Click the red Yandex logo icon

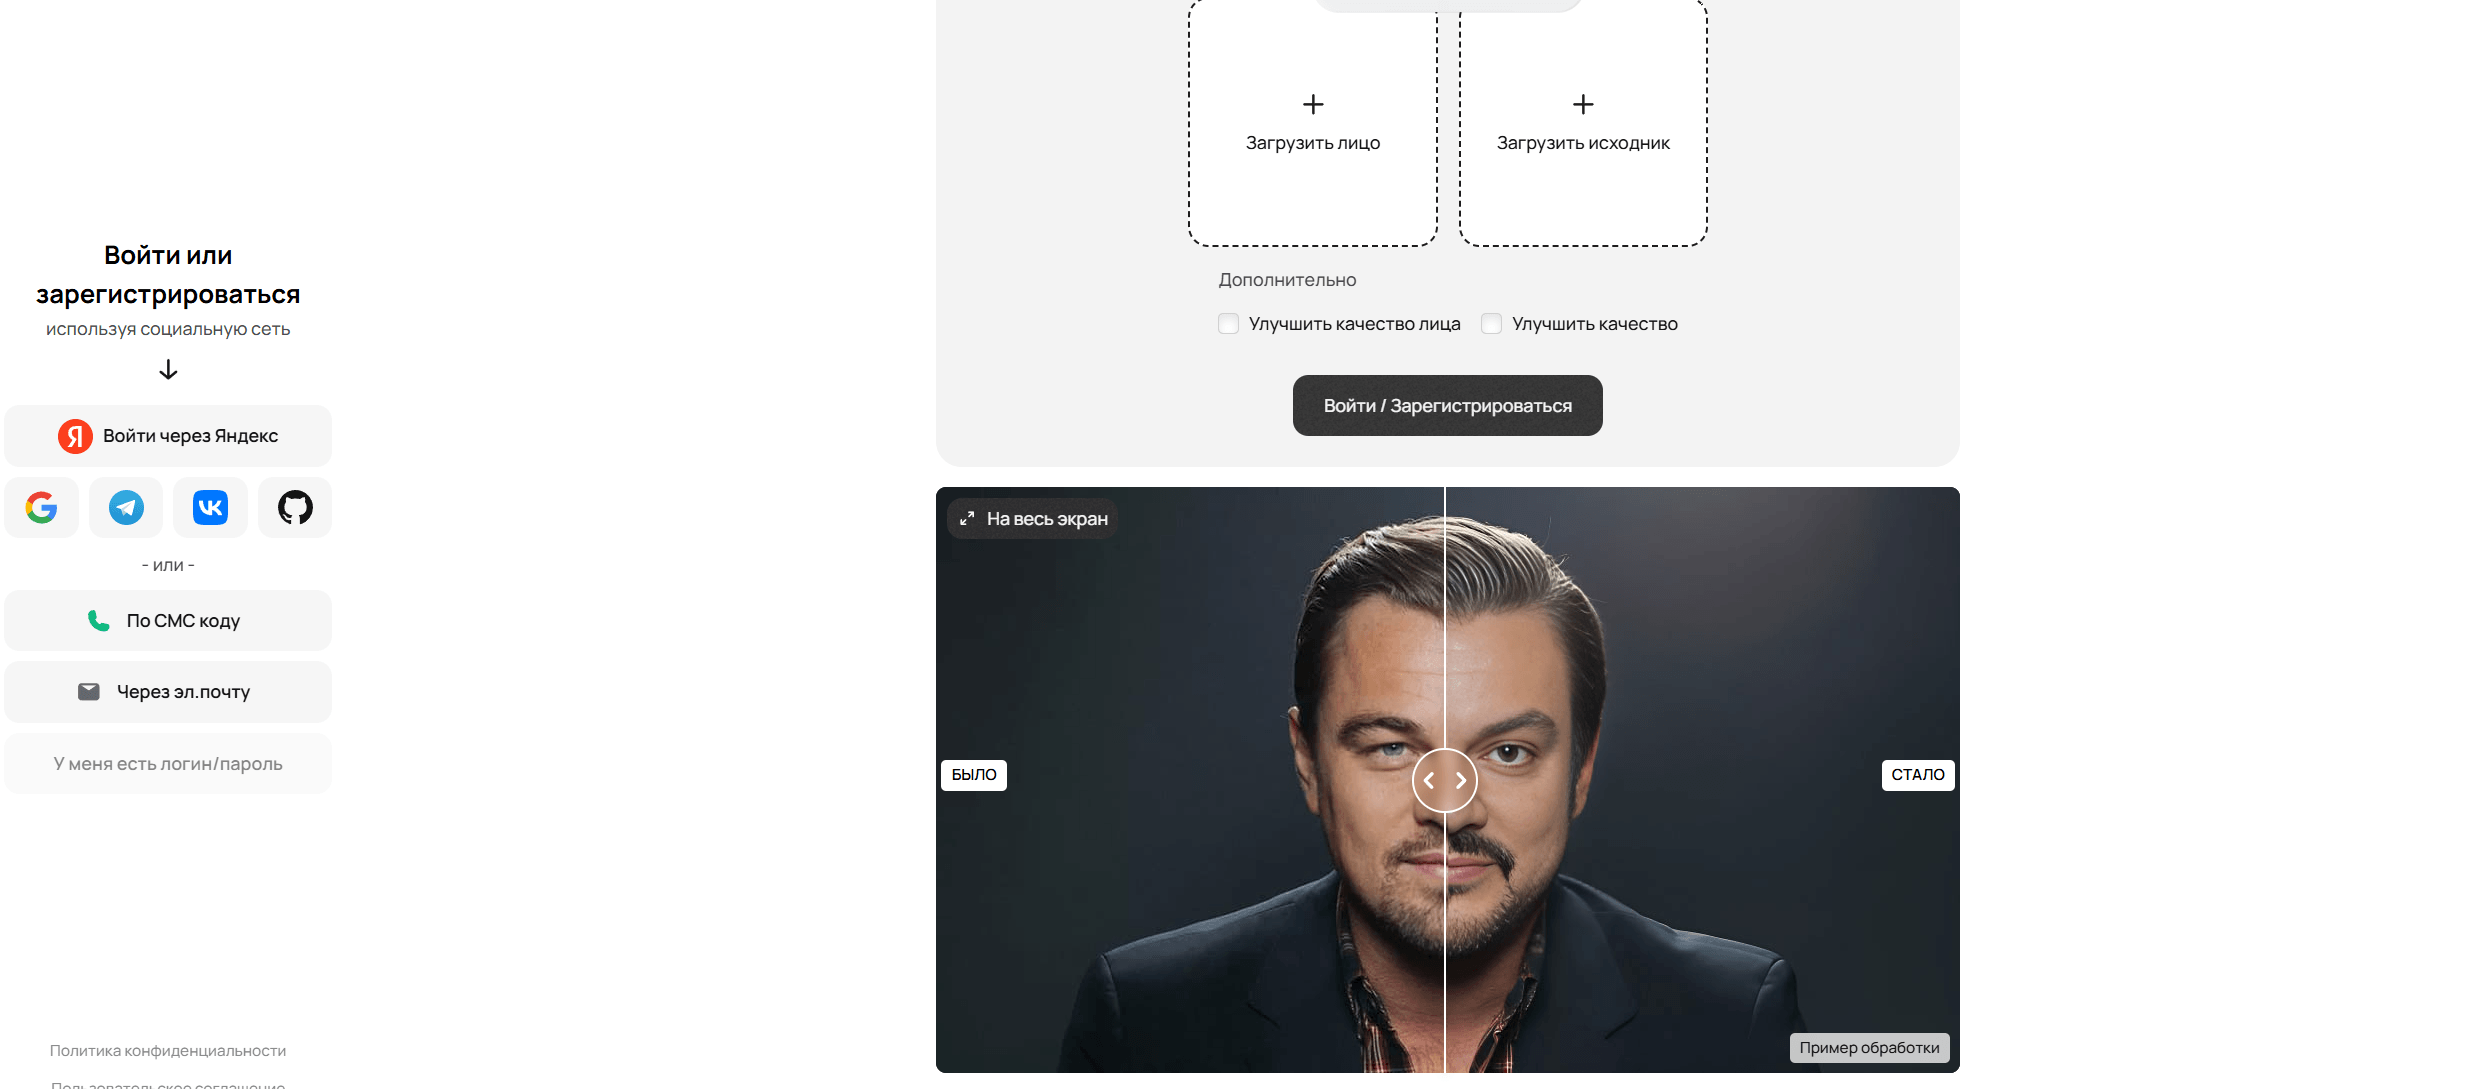[x=75, y=436]
